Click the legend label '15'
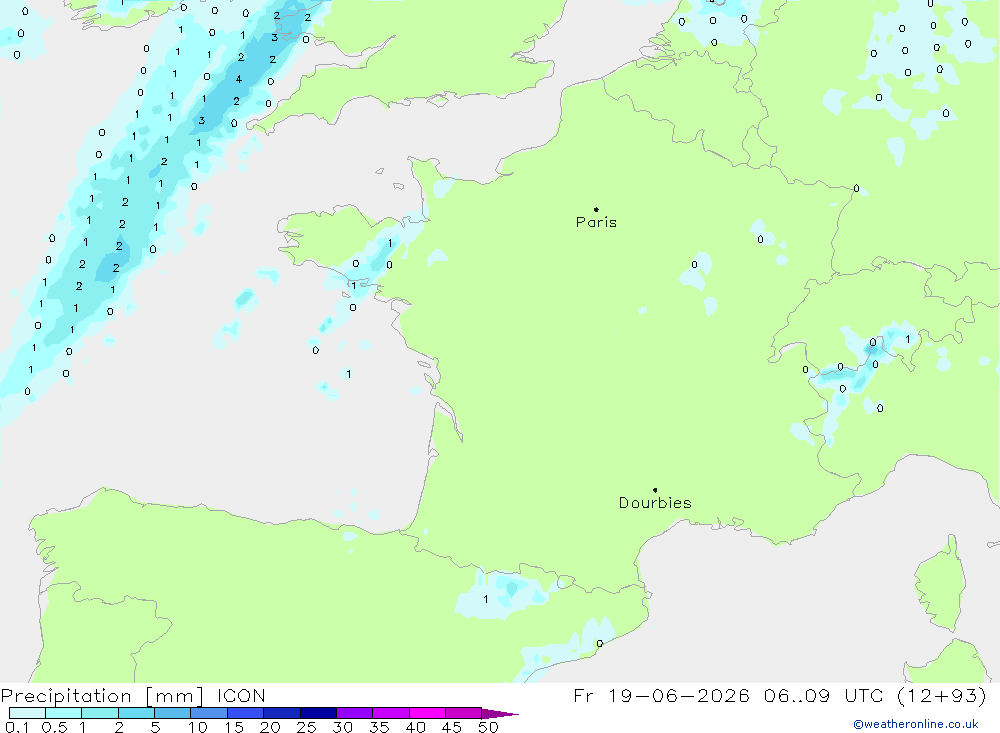Image resolution: width=1000 pixels, height=733 pixels. click(x=234, y=727)
